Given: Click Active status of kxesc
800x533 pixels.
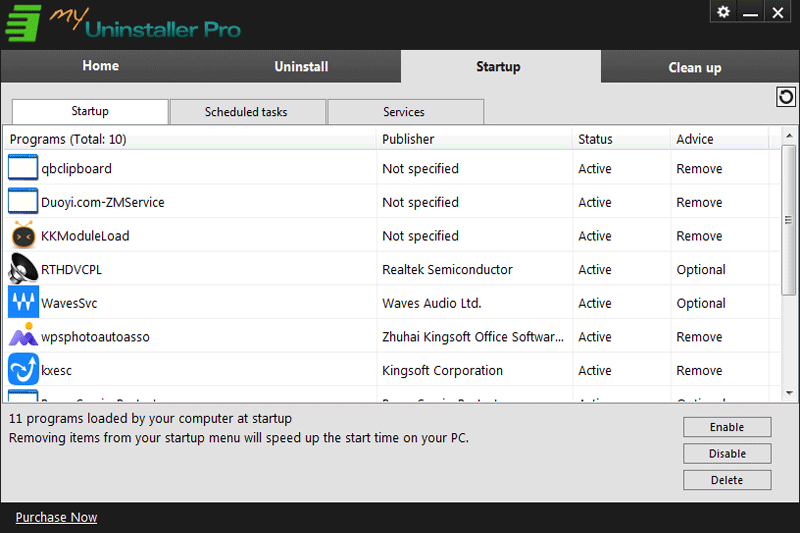Looking at the screenshot, I should tap(595, 370).
